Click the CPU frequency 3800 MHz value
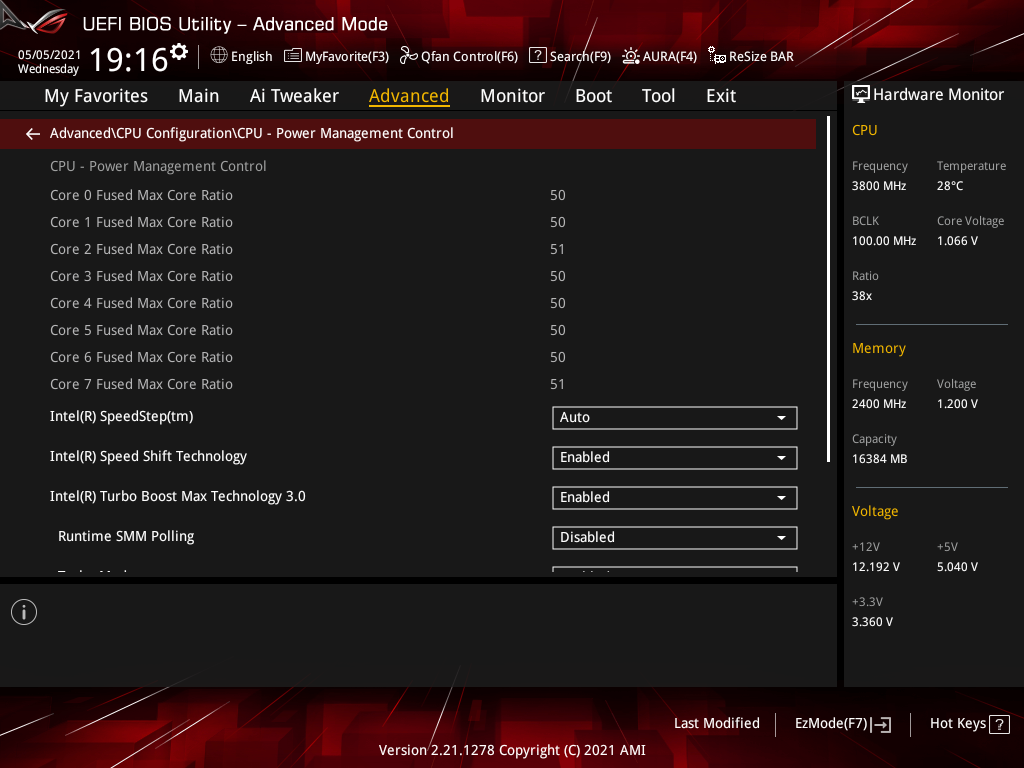This screenshot has height=768, width=1024. [878, 186]
